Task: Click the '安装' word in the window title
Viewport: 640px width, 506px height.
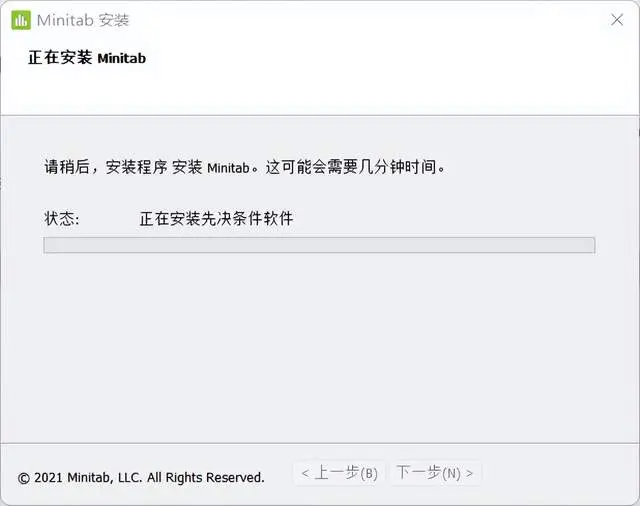Action: (x=114, y=20)
